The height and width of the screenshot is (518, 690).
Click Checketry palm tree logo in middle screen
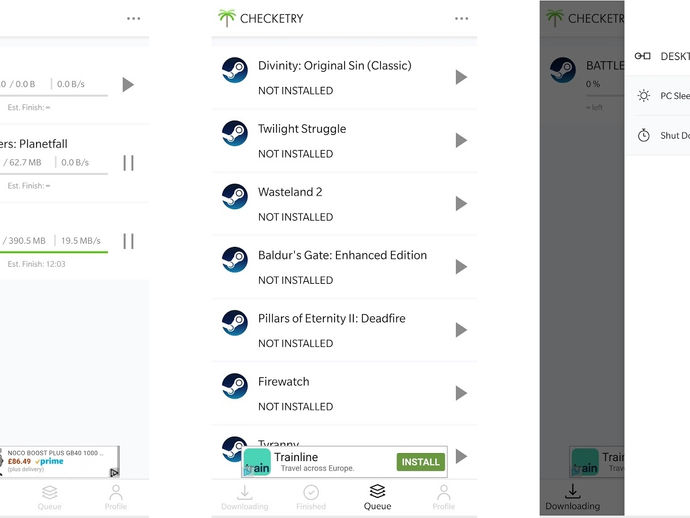point(227,18)
